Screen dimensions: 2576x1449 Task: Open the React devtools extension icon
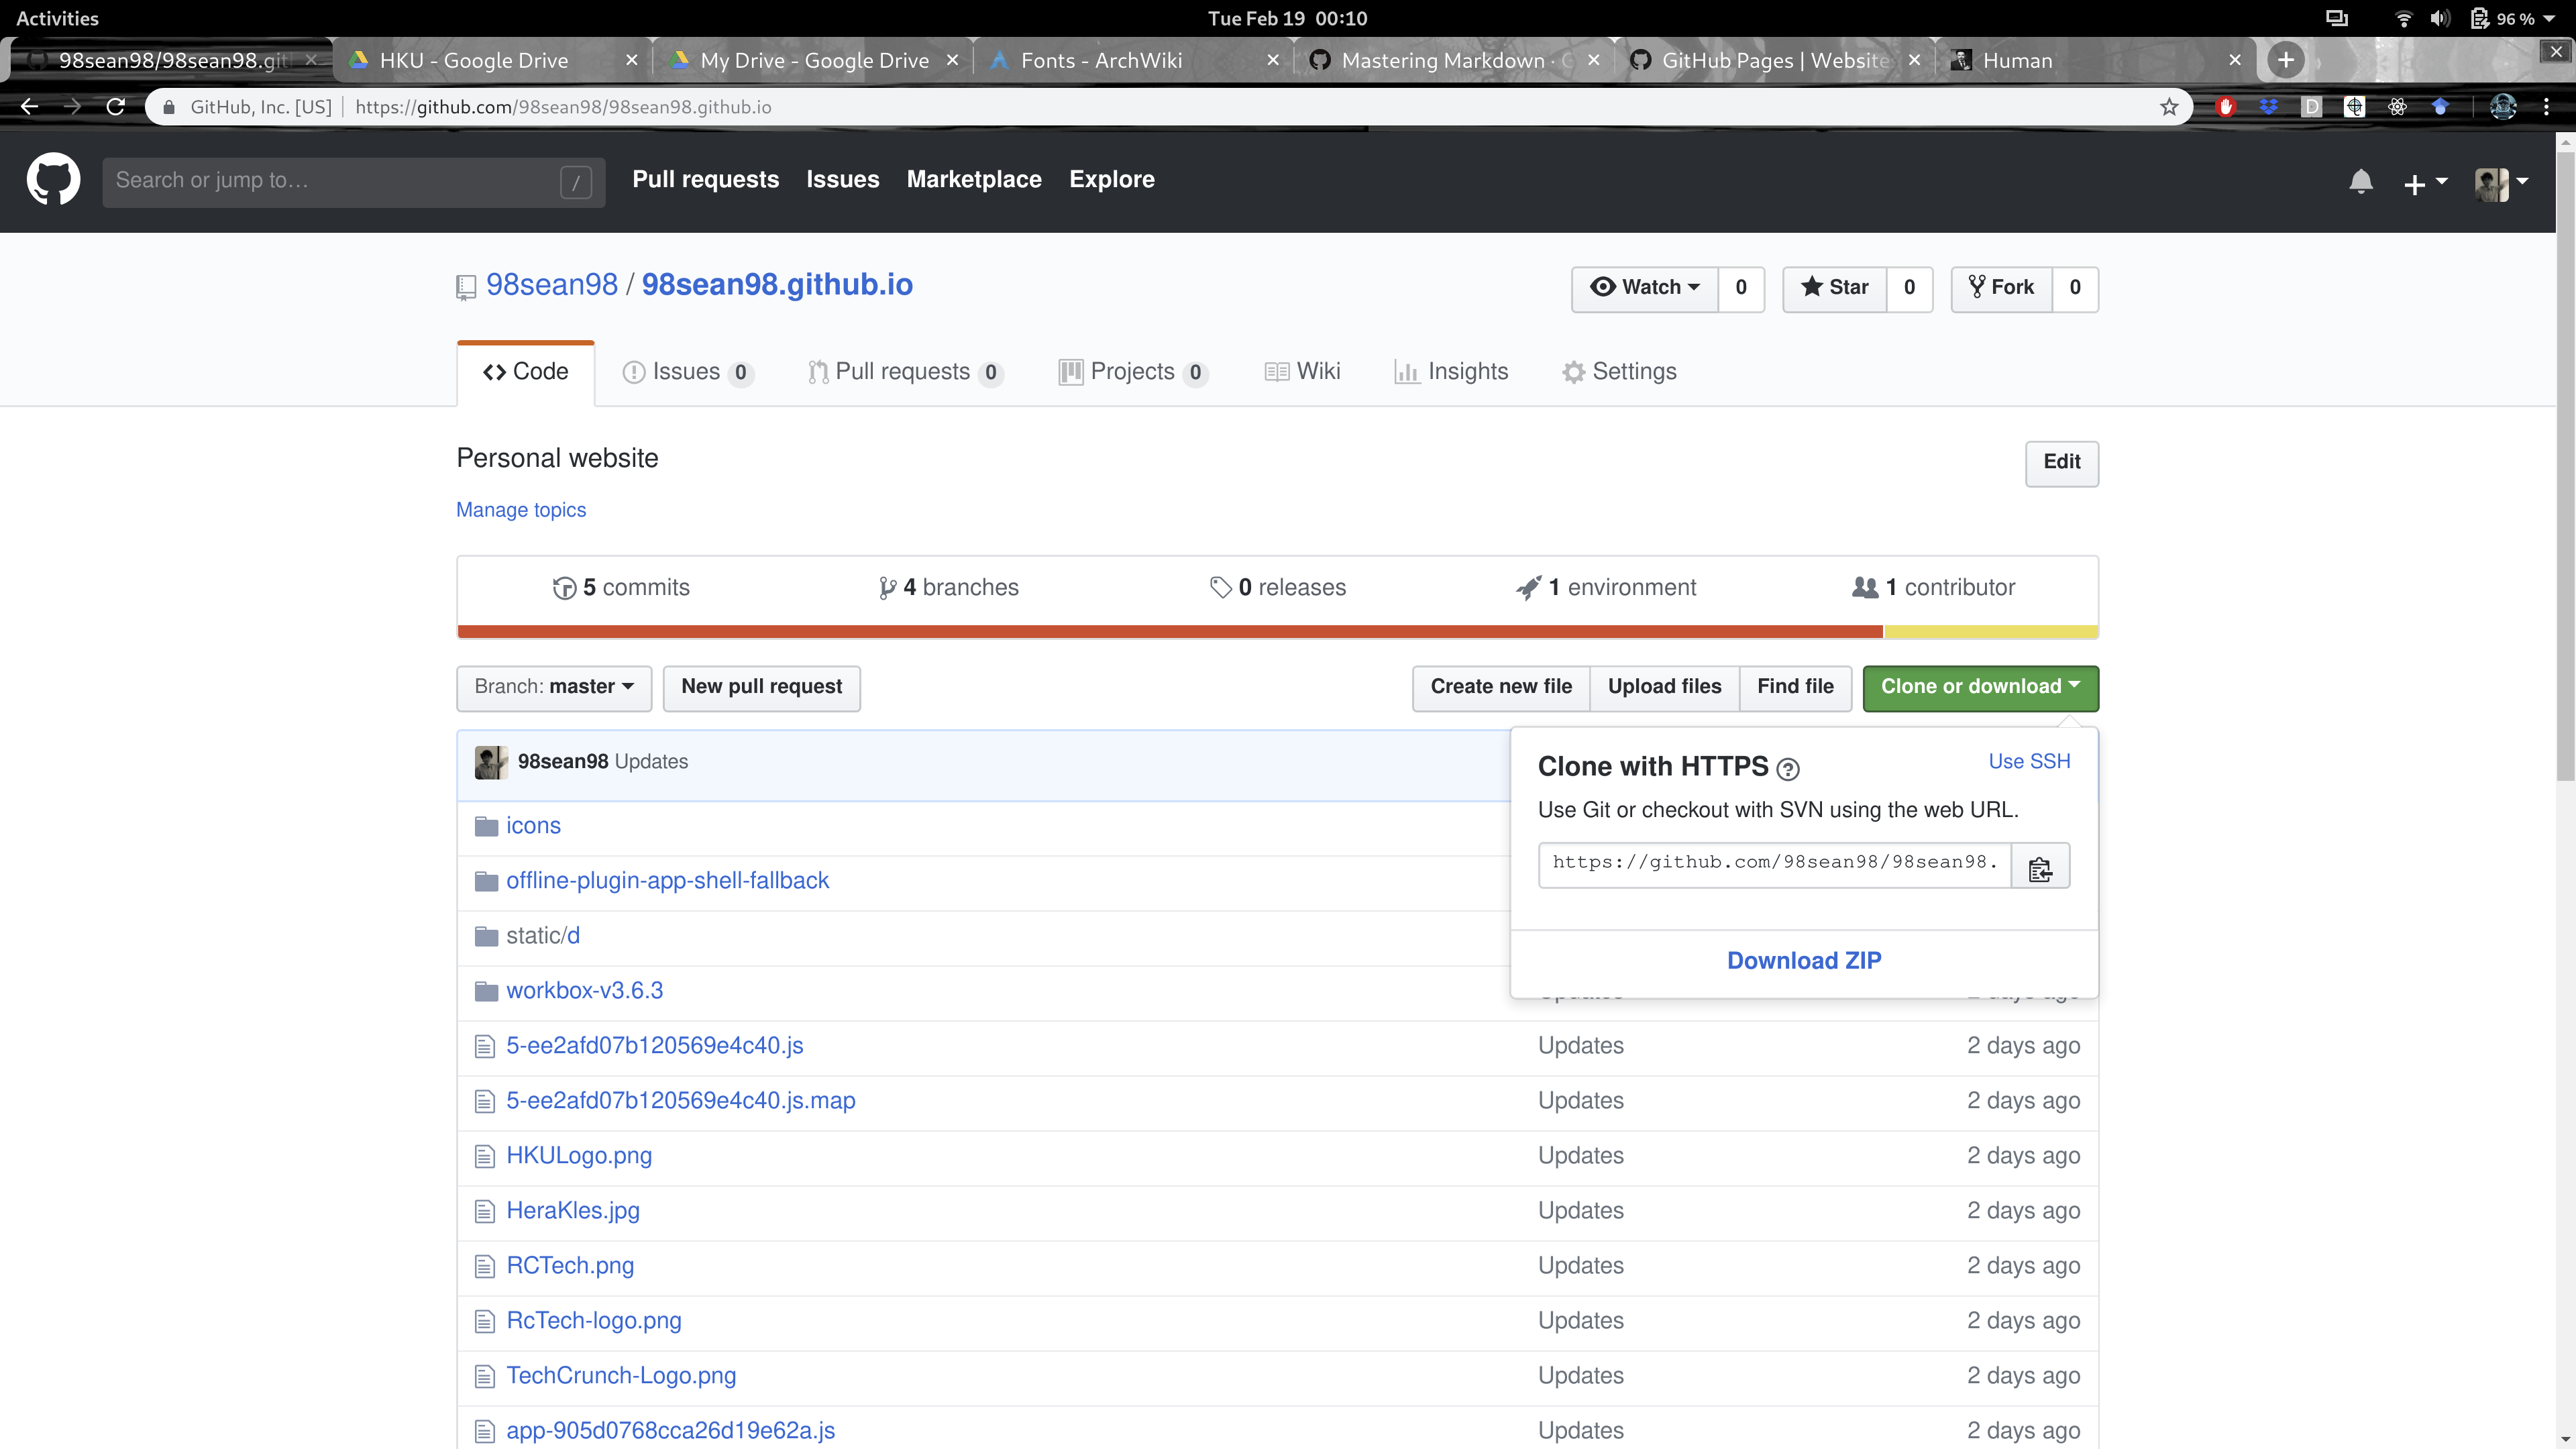pos(2397,107)
